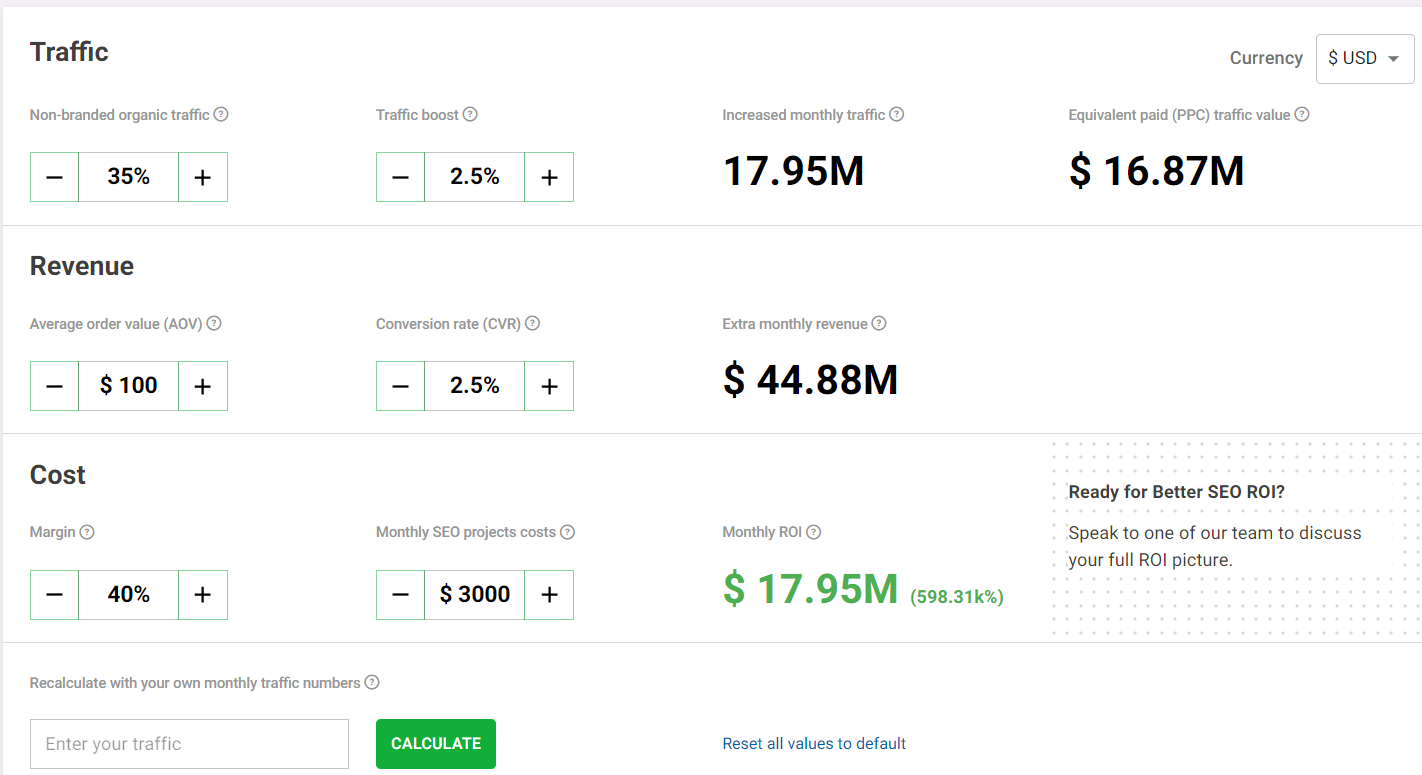The height and width of the screenshot is (775, 1422).
Task: Show info icon for Extra monthly revenue
Action: pos(879,323)
